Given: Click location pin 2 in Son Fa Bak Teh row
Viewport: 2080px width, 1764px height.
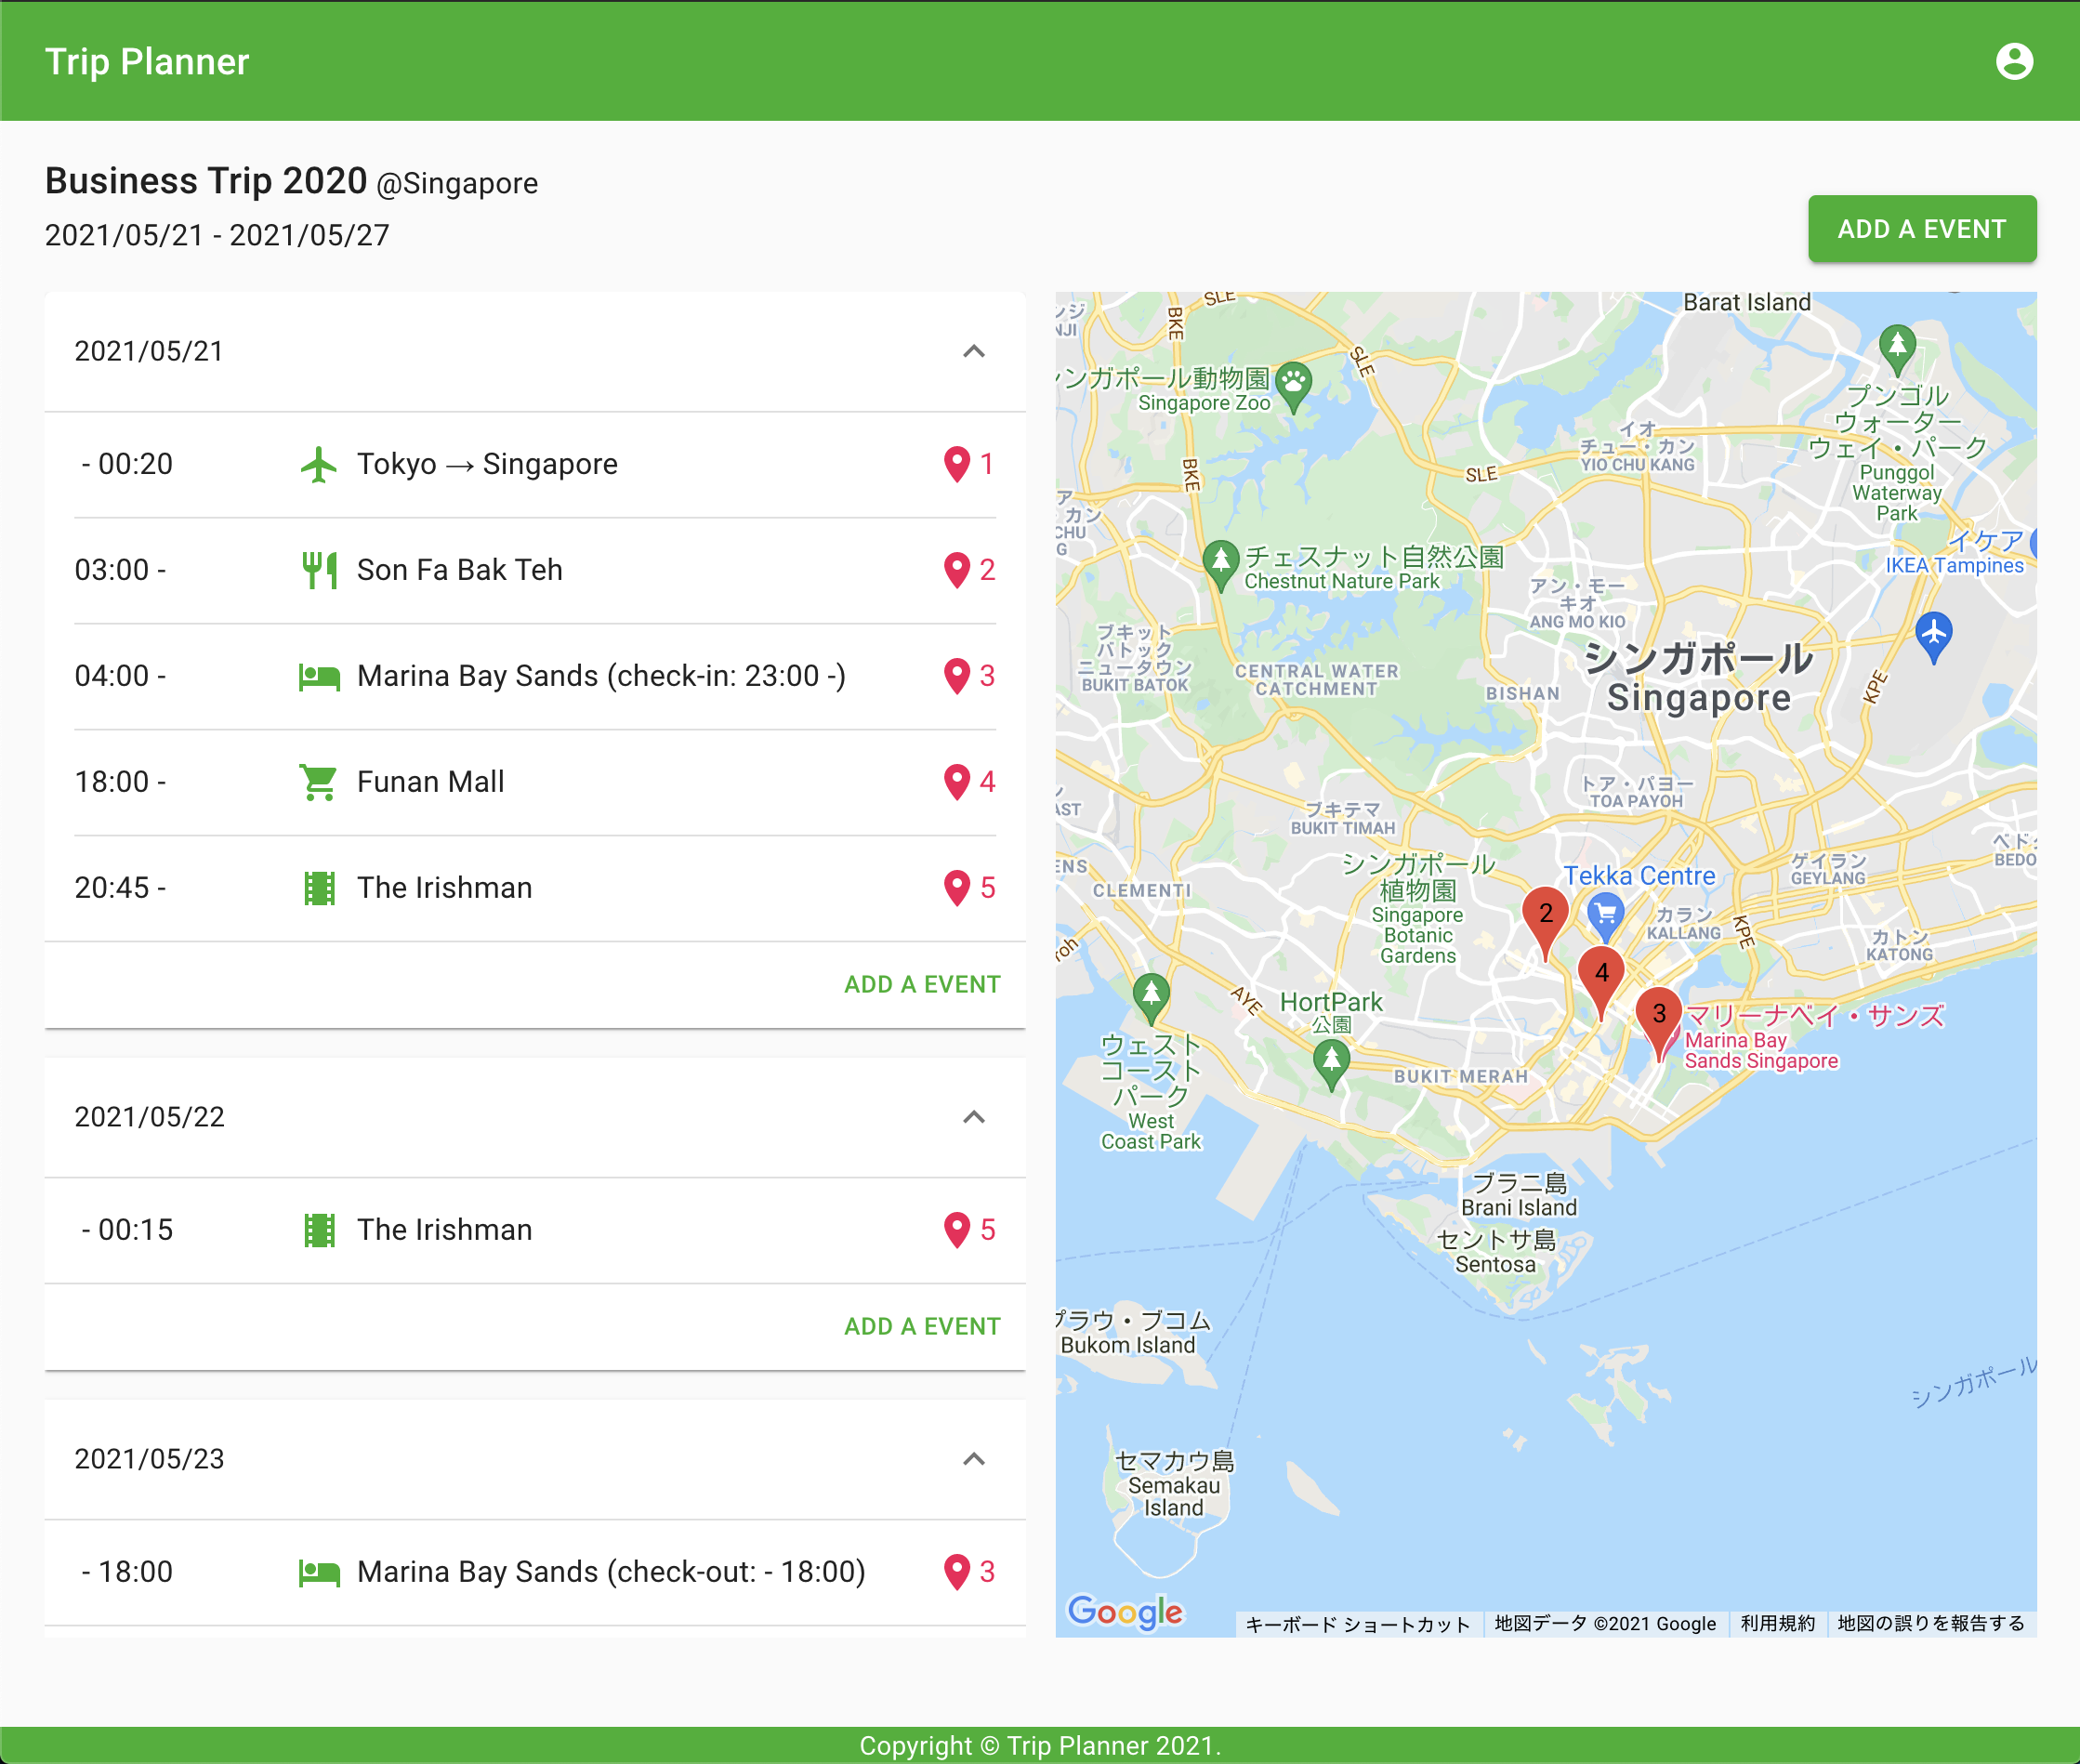Looking at the screenshot, I should click(x=957, y=570).
